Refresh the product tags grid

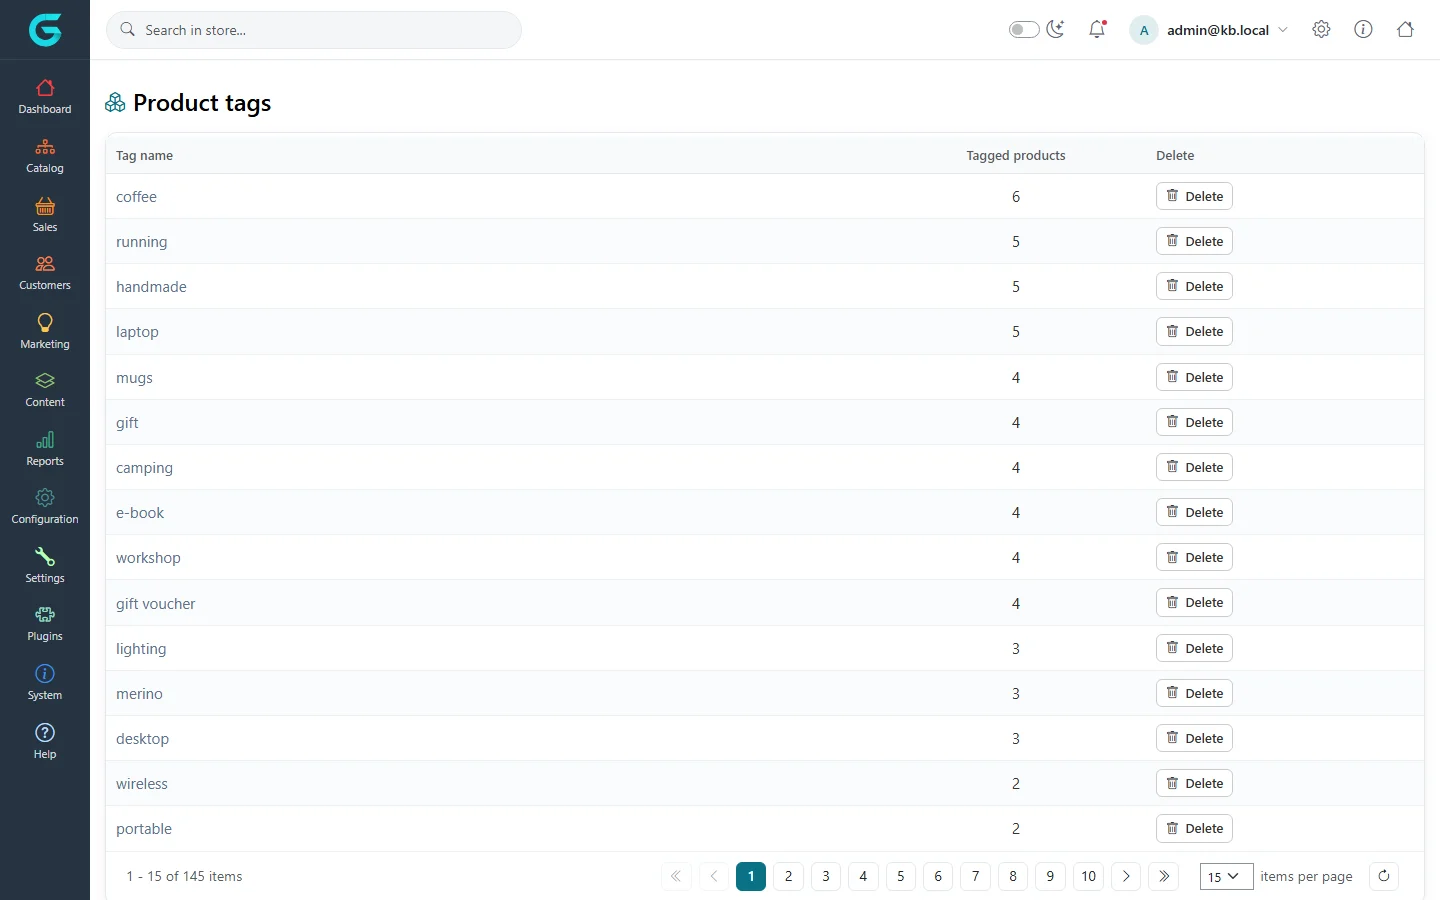(x=1384, y=876)
